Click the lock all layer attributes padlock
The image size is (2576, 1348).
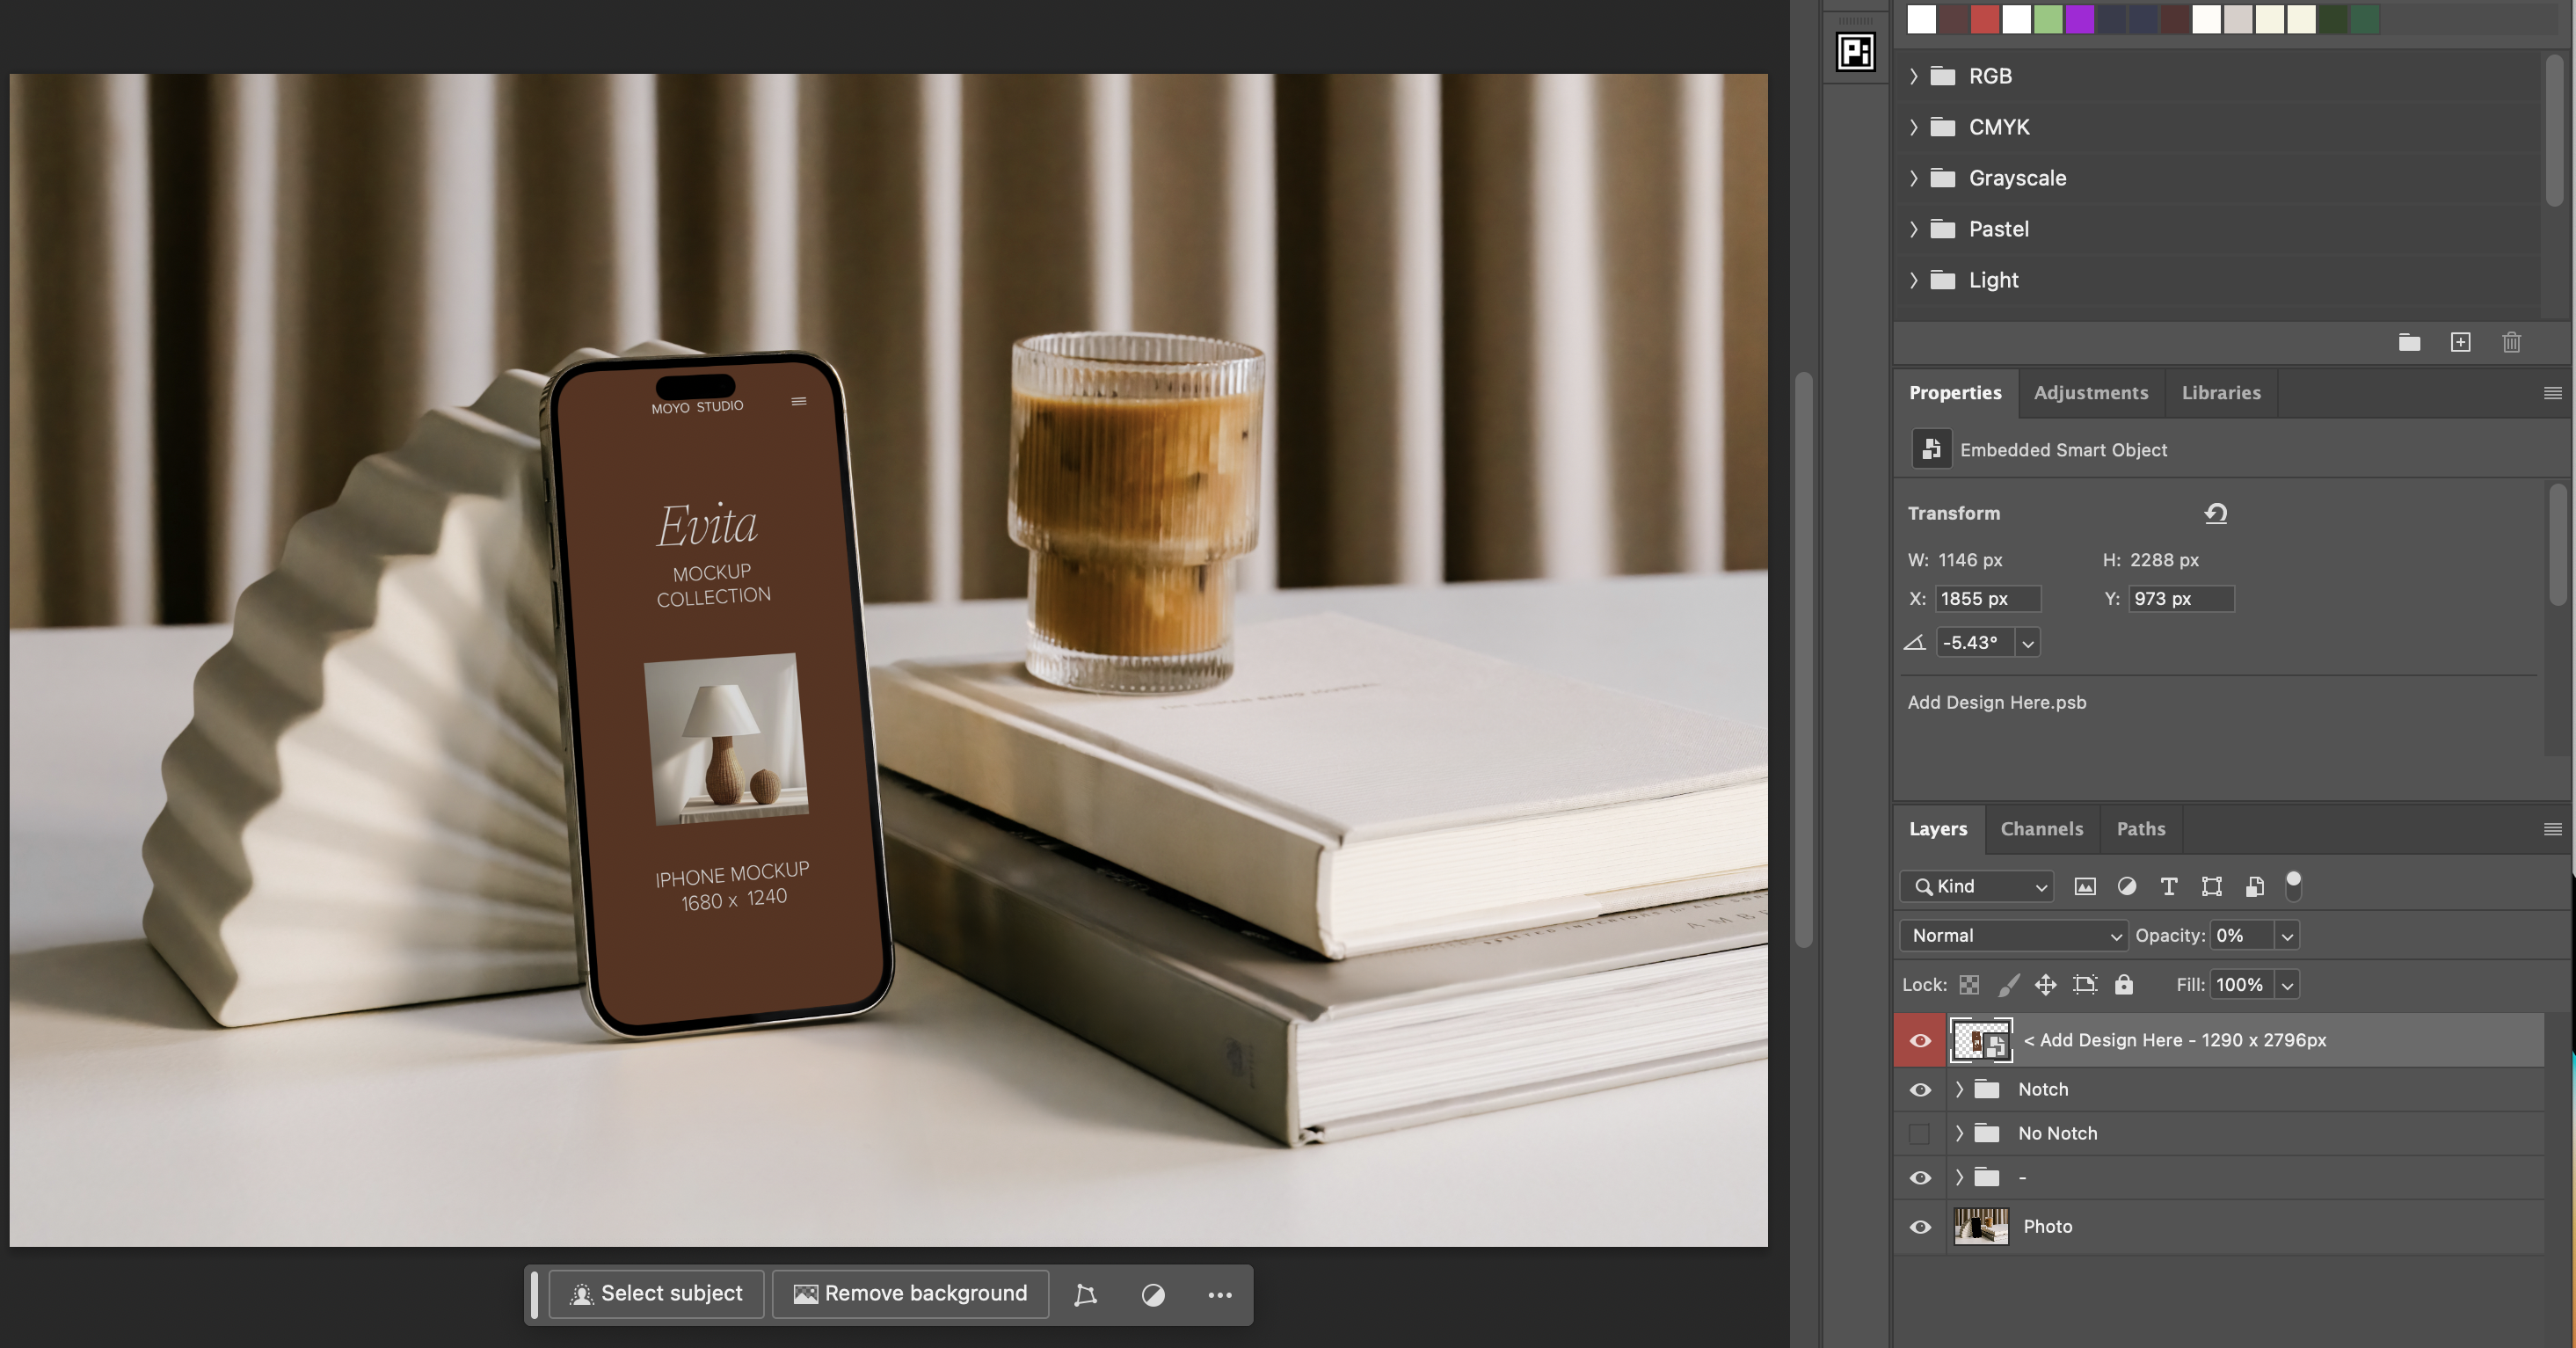[2123, 985]
